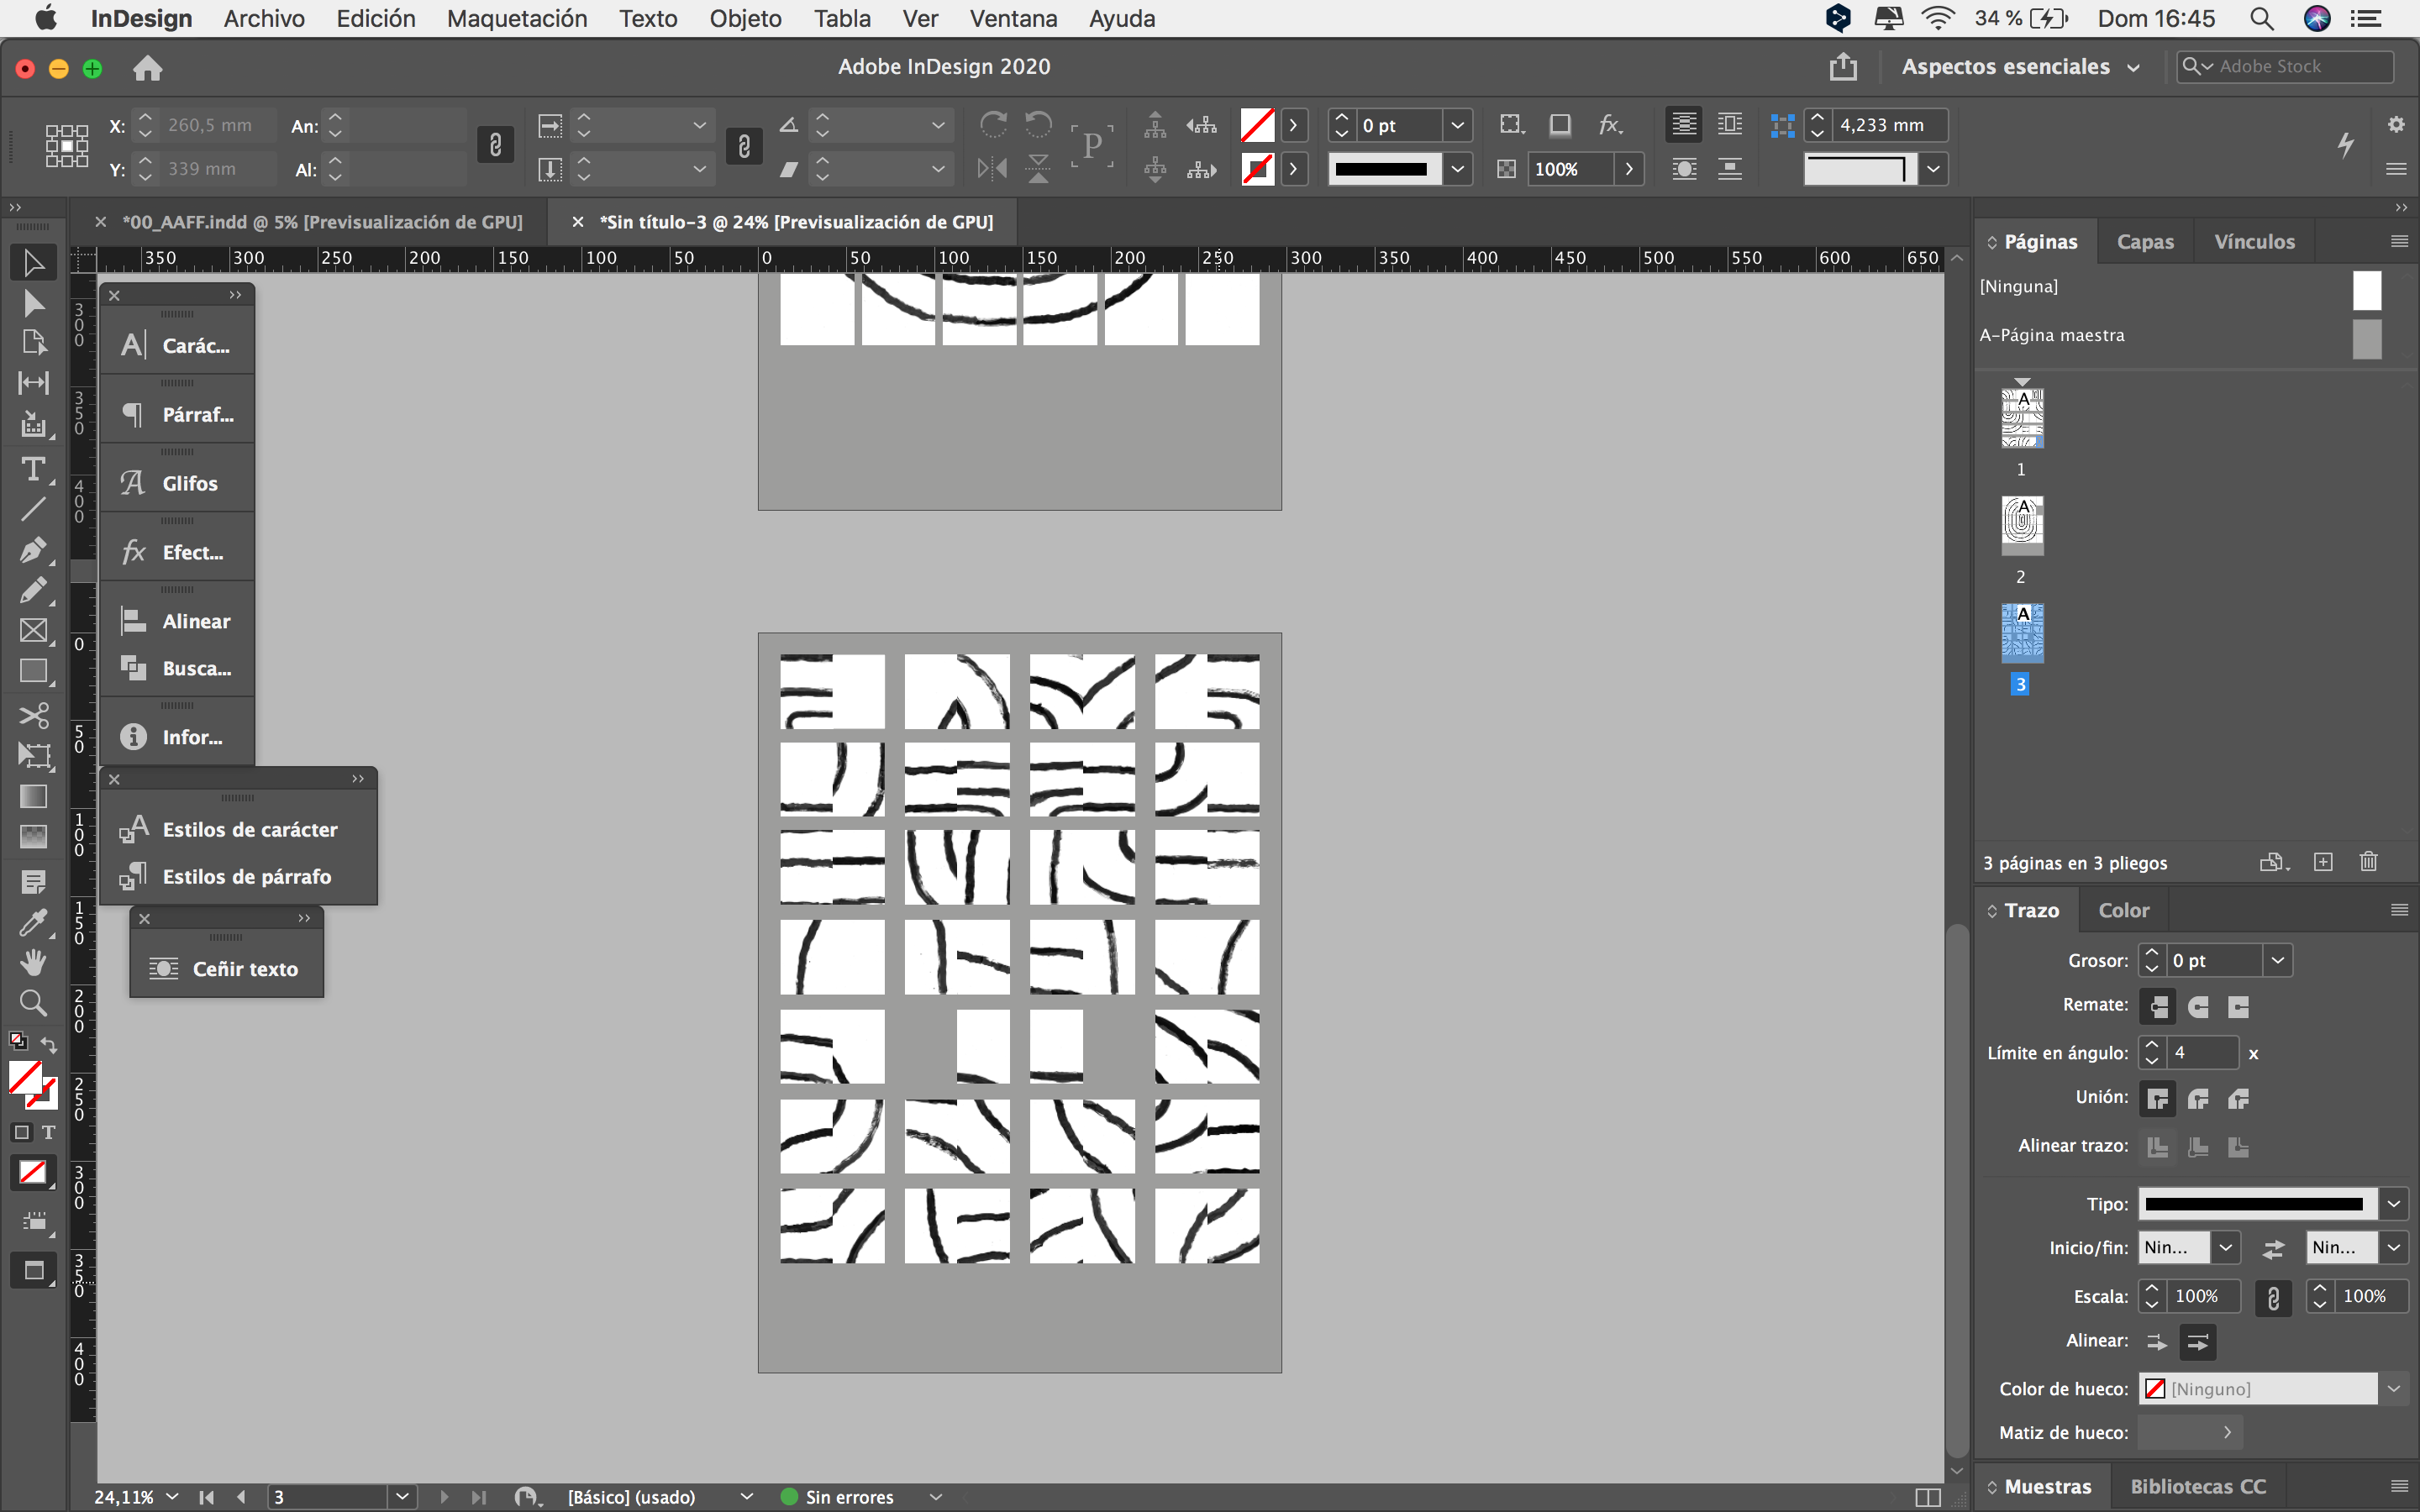This screenshot has width=2420, height=1512.
Task: Create a new page in Pages panel
Action: (x=2323, y=862)
